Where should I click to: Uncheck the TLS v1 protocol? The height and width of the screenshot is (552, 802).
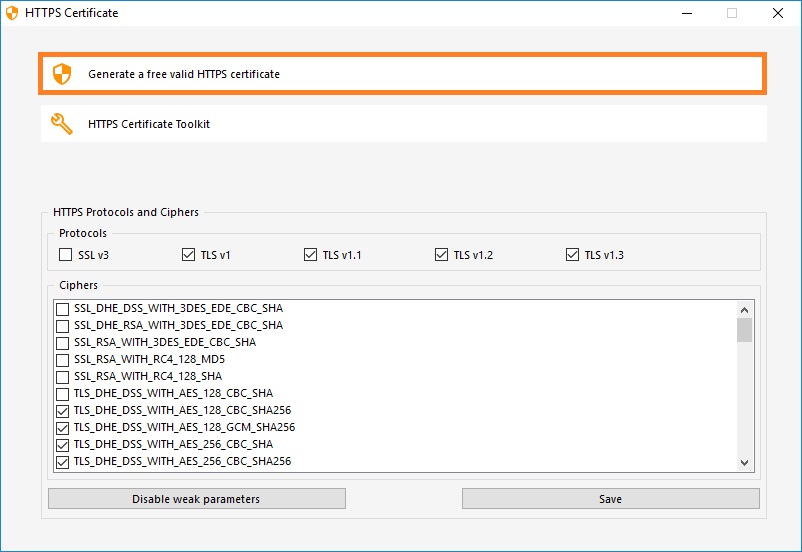click(189, 255)
